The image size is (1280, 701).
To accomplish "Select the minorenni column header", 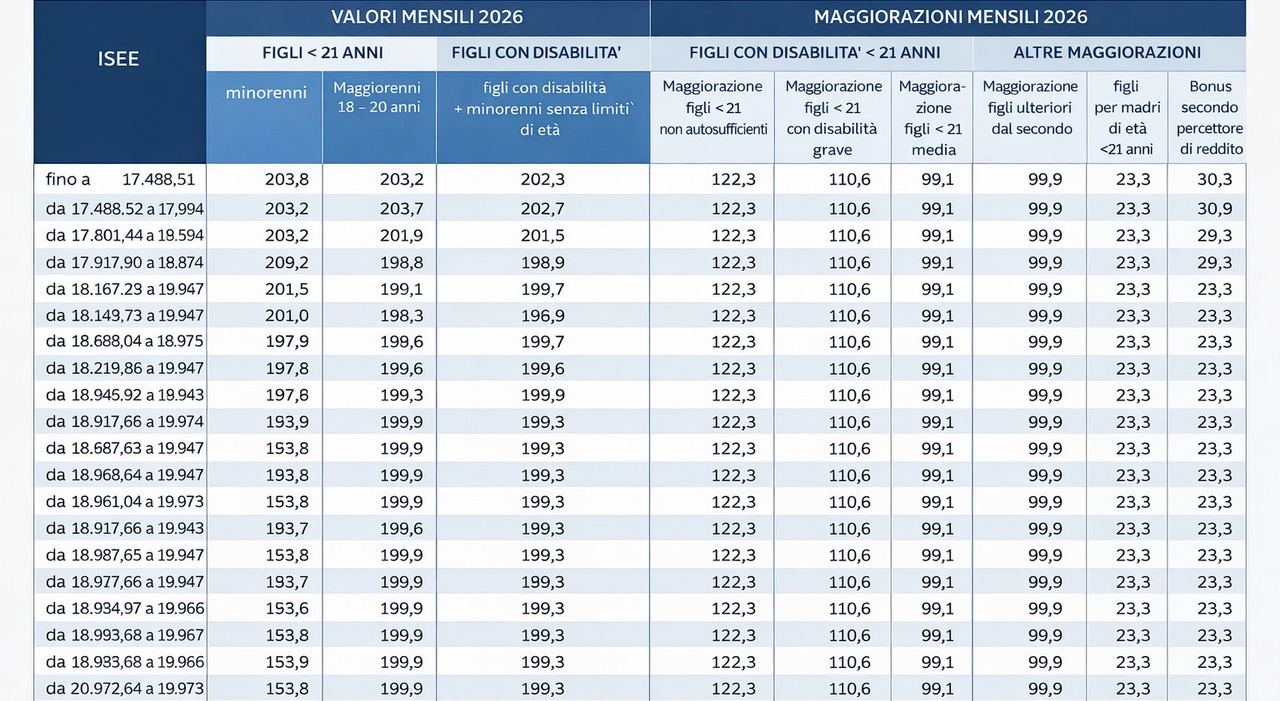I will (x=264, y=93).
